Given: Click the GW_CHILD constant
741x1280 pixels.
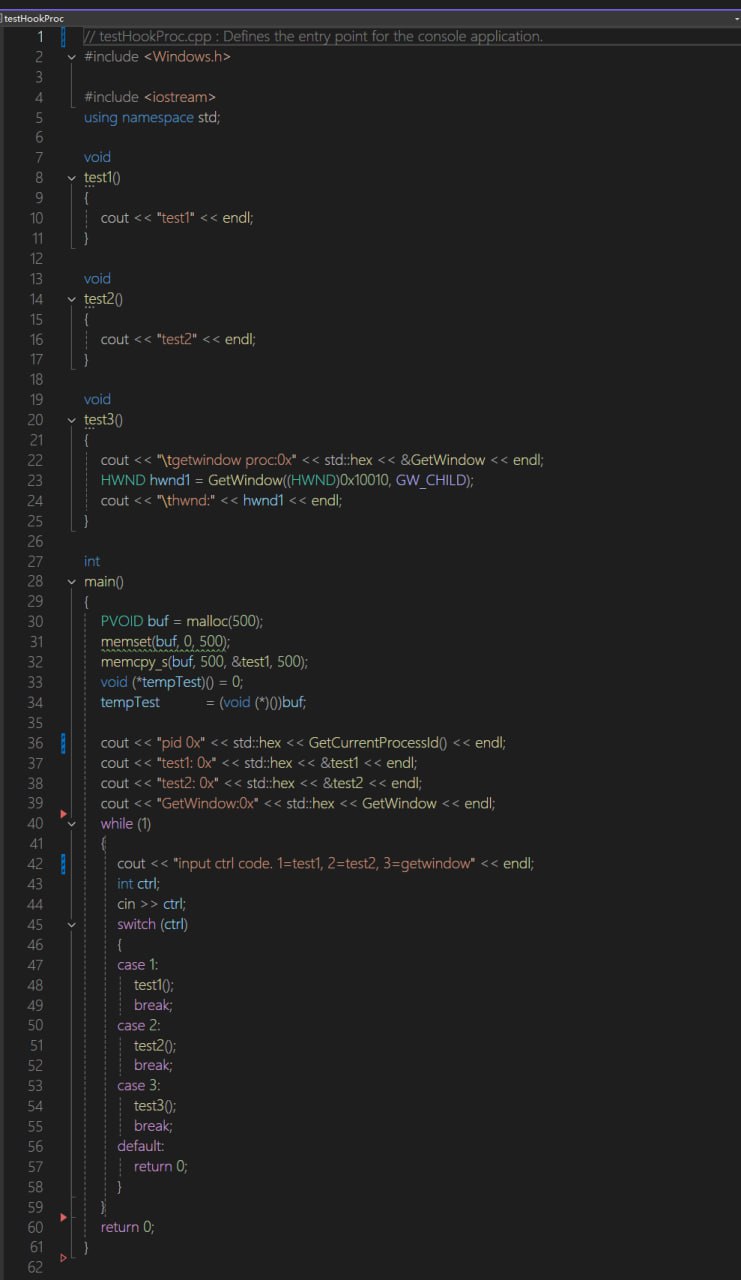Looking at the screenshot, I should click(433, 480).
